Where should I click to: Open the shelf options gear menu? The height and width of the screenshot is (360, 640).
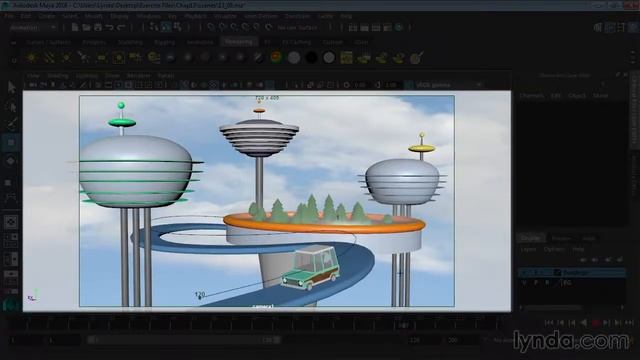[x=13, y=60]
